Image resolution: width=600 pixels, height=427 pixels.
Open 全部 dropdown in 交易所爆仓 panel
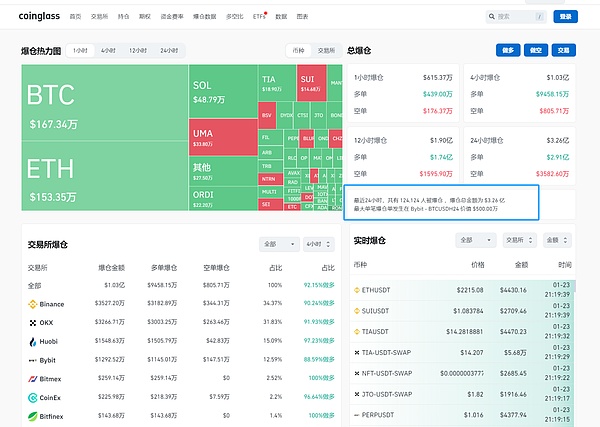pos(278,244)
